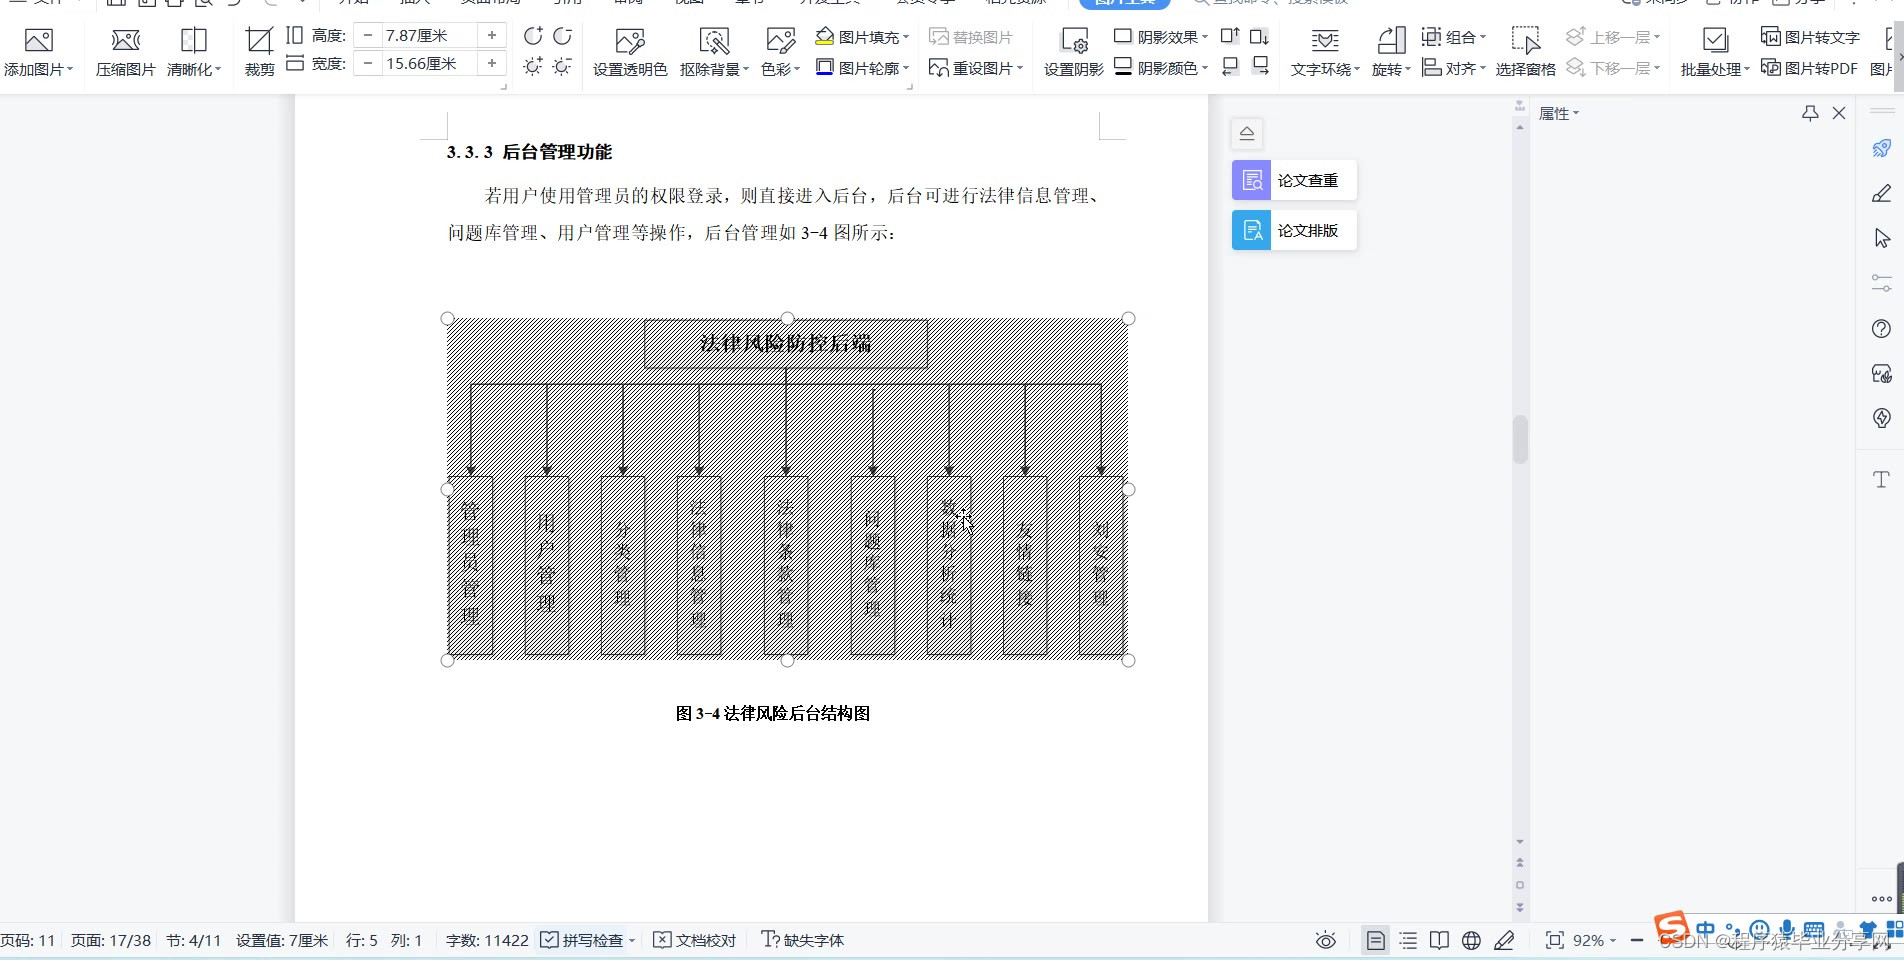Click Batch Process (批量处理) icon
This screenshot has height=960, width=1904.
(1715, 40)
